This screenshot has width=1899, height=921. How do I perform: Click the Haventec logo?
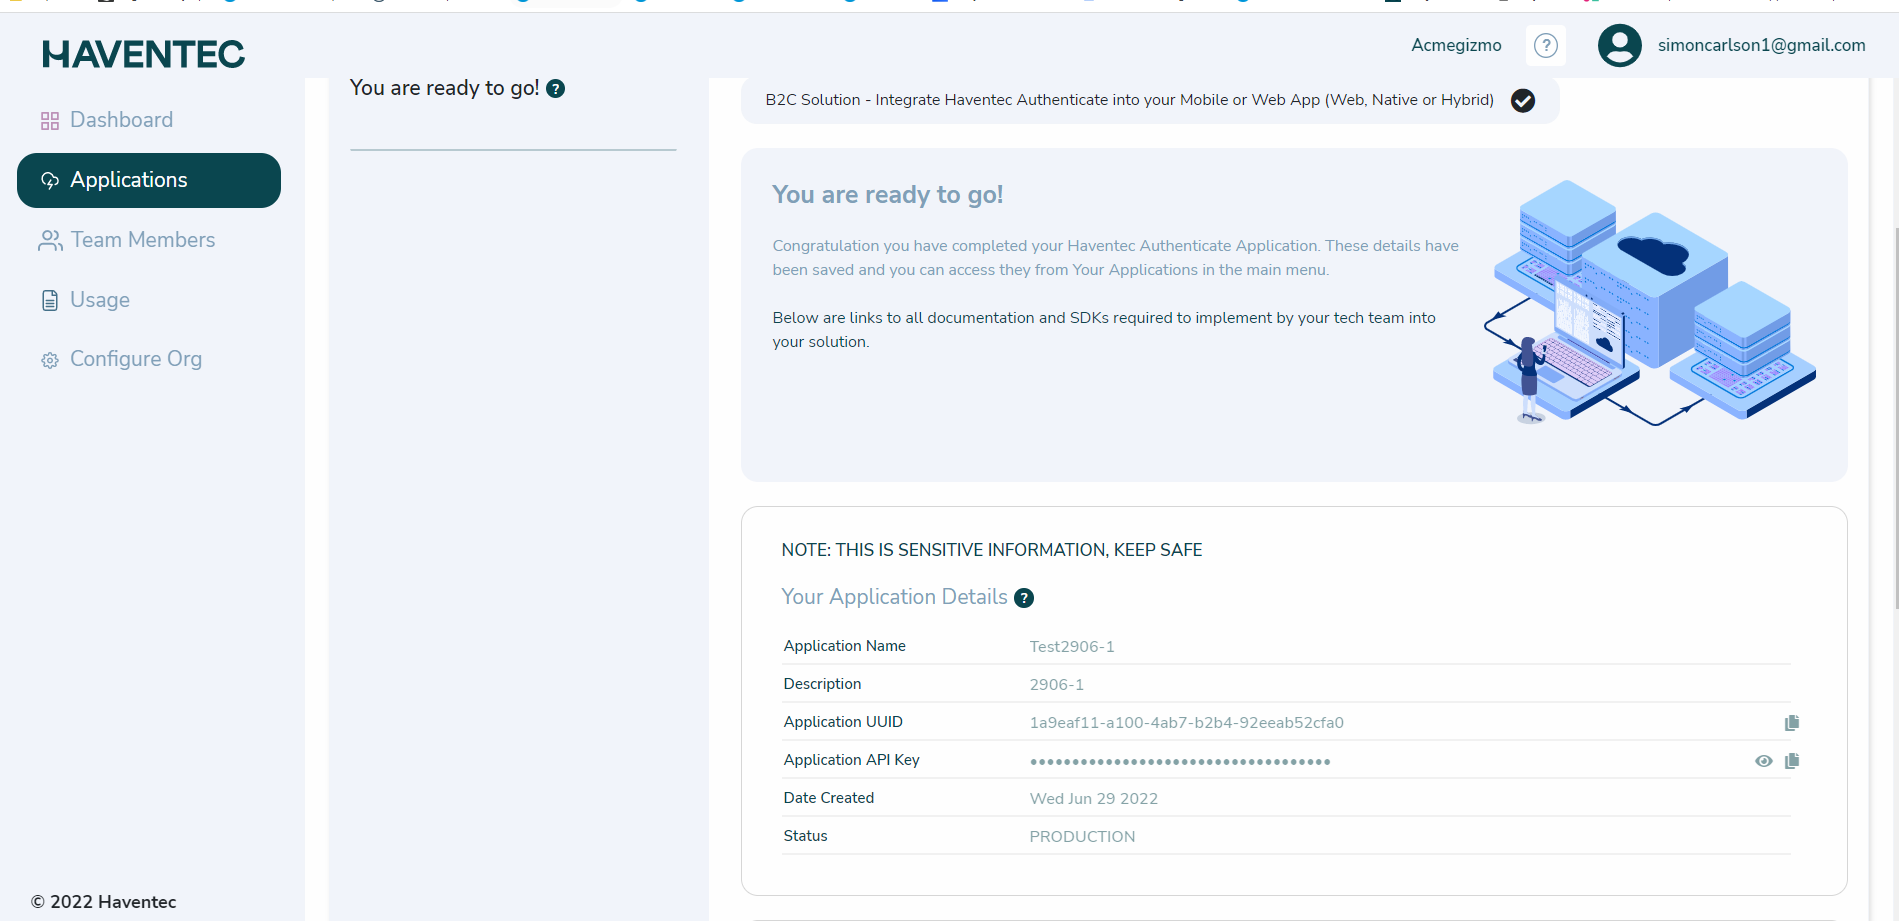pos(143,54)
